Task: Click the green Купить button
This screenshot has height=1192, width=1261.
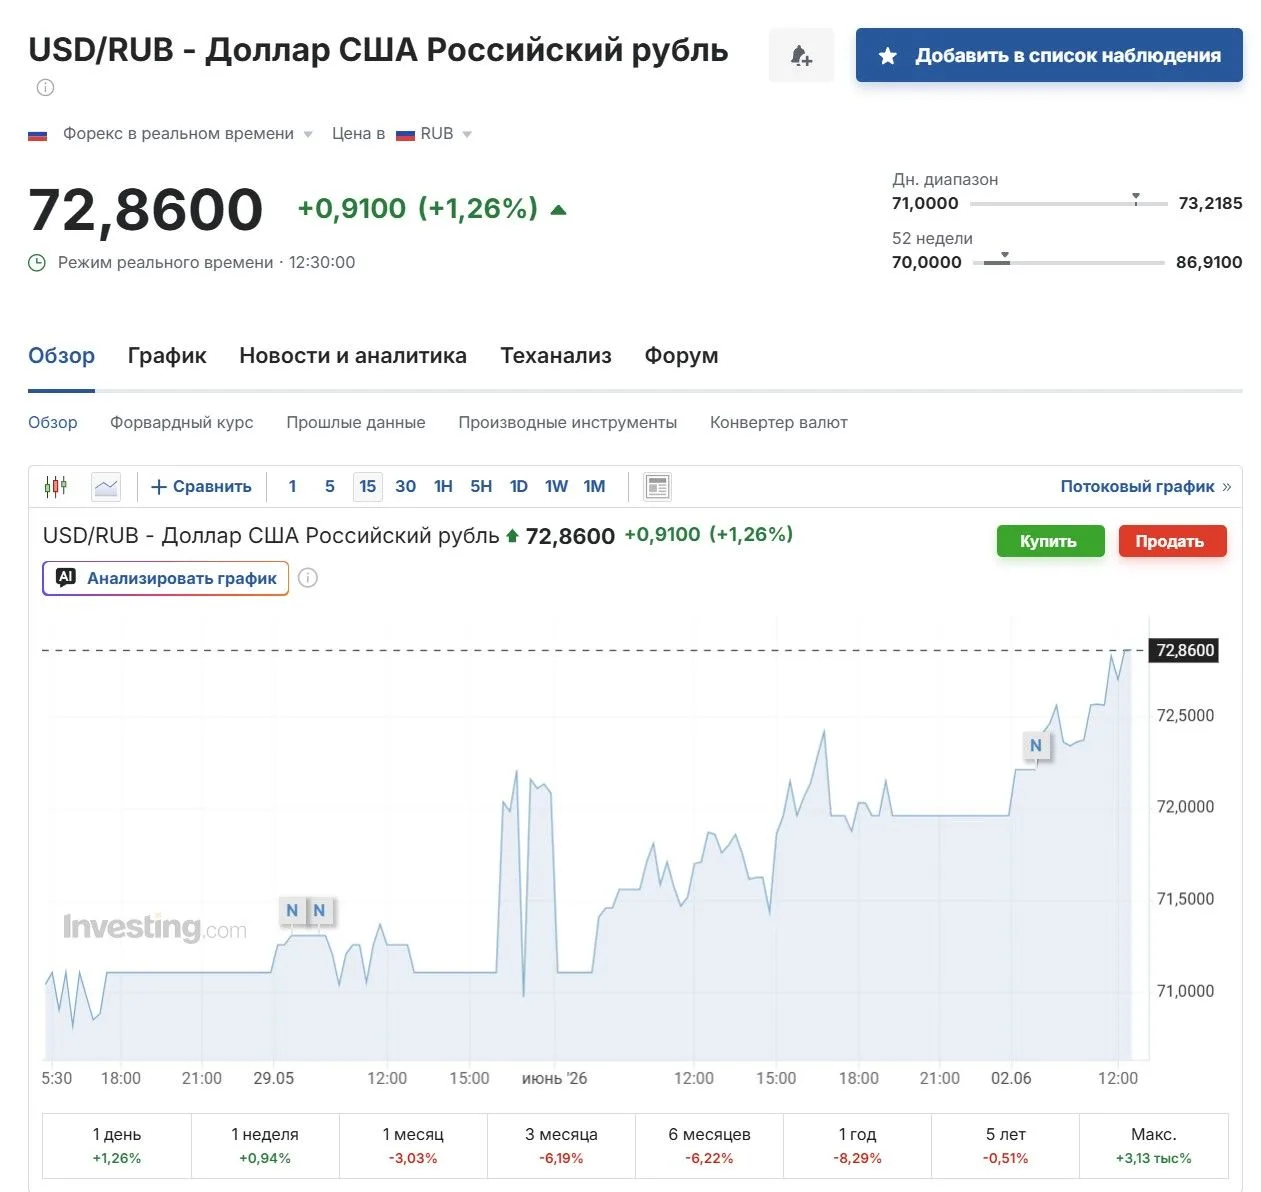Action: 1050,541
